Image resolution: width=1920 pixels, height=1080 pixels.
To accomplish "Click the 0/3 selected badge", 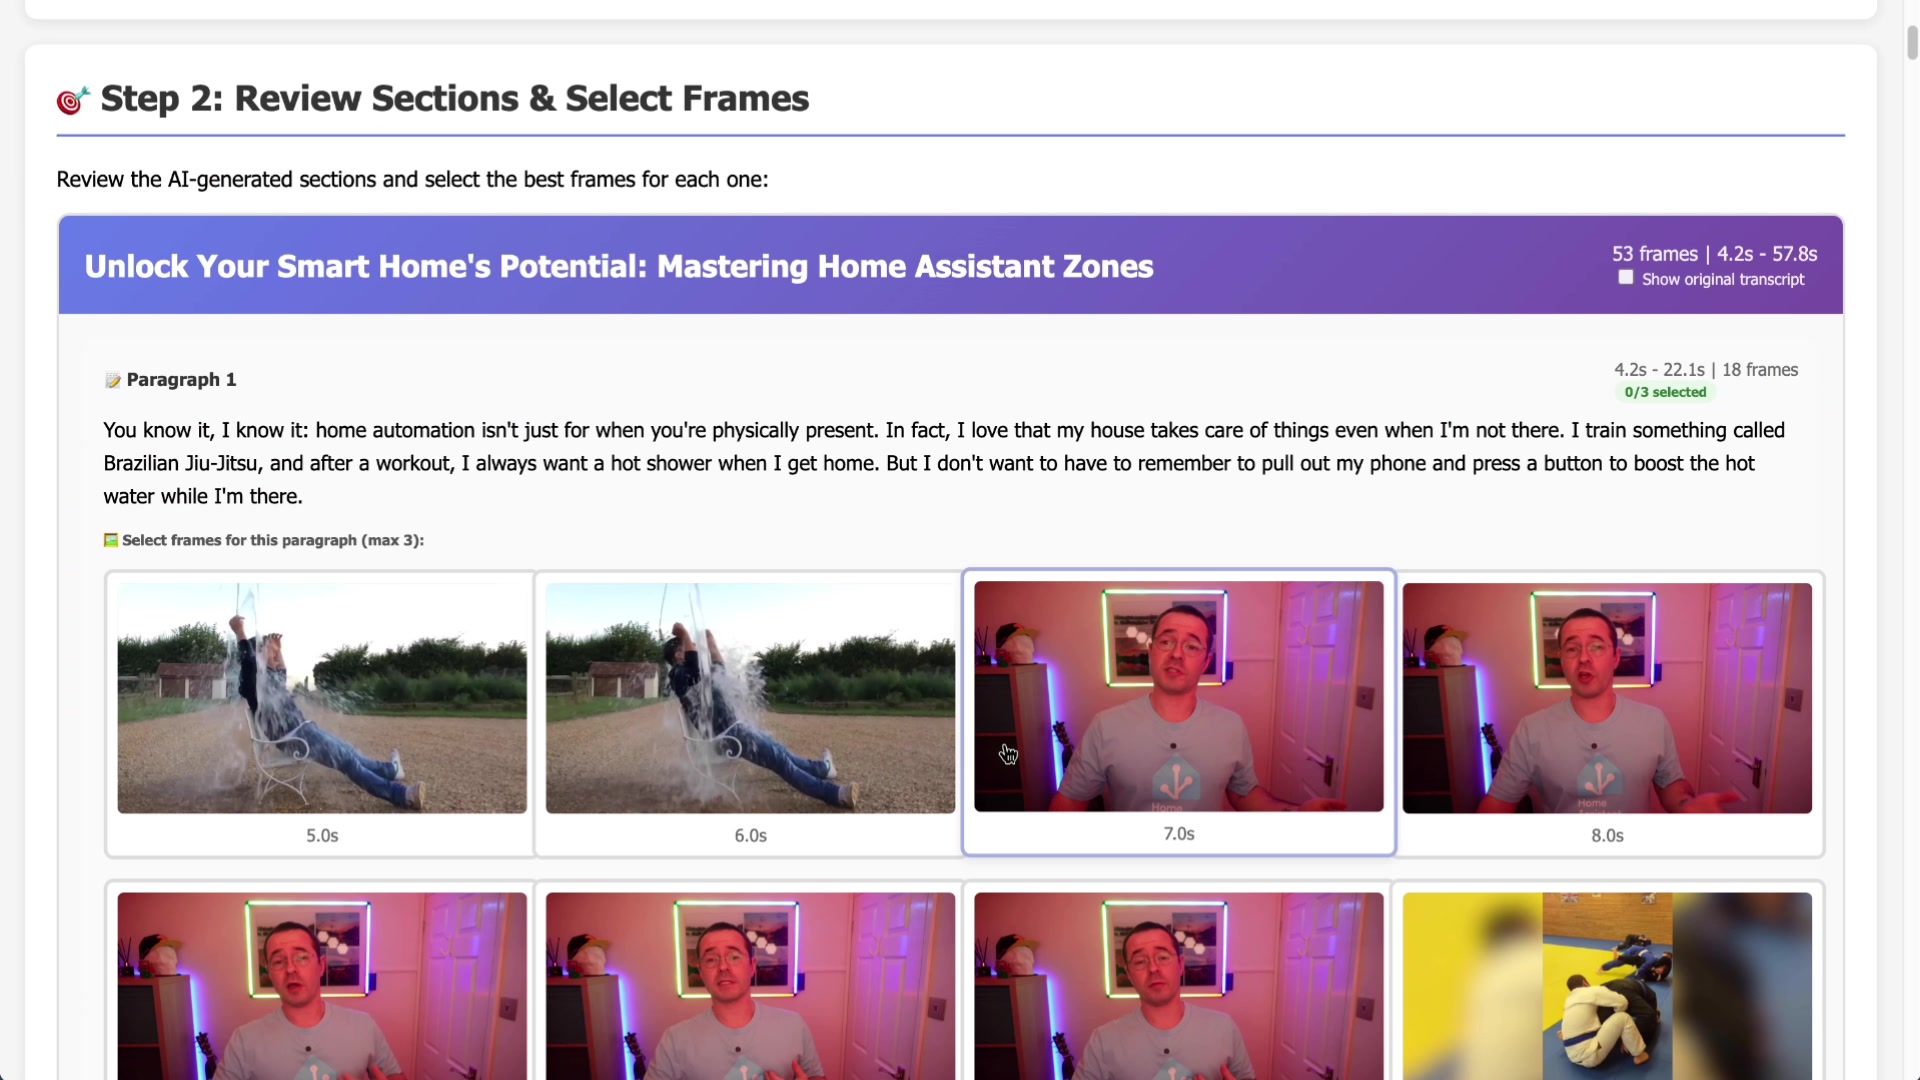I will 1664,392.
